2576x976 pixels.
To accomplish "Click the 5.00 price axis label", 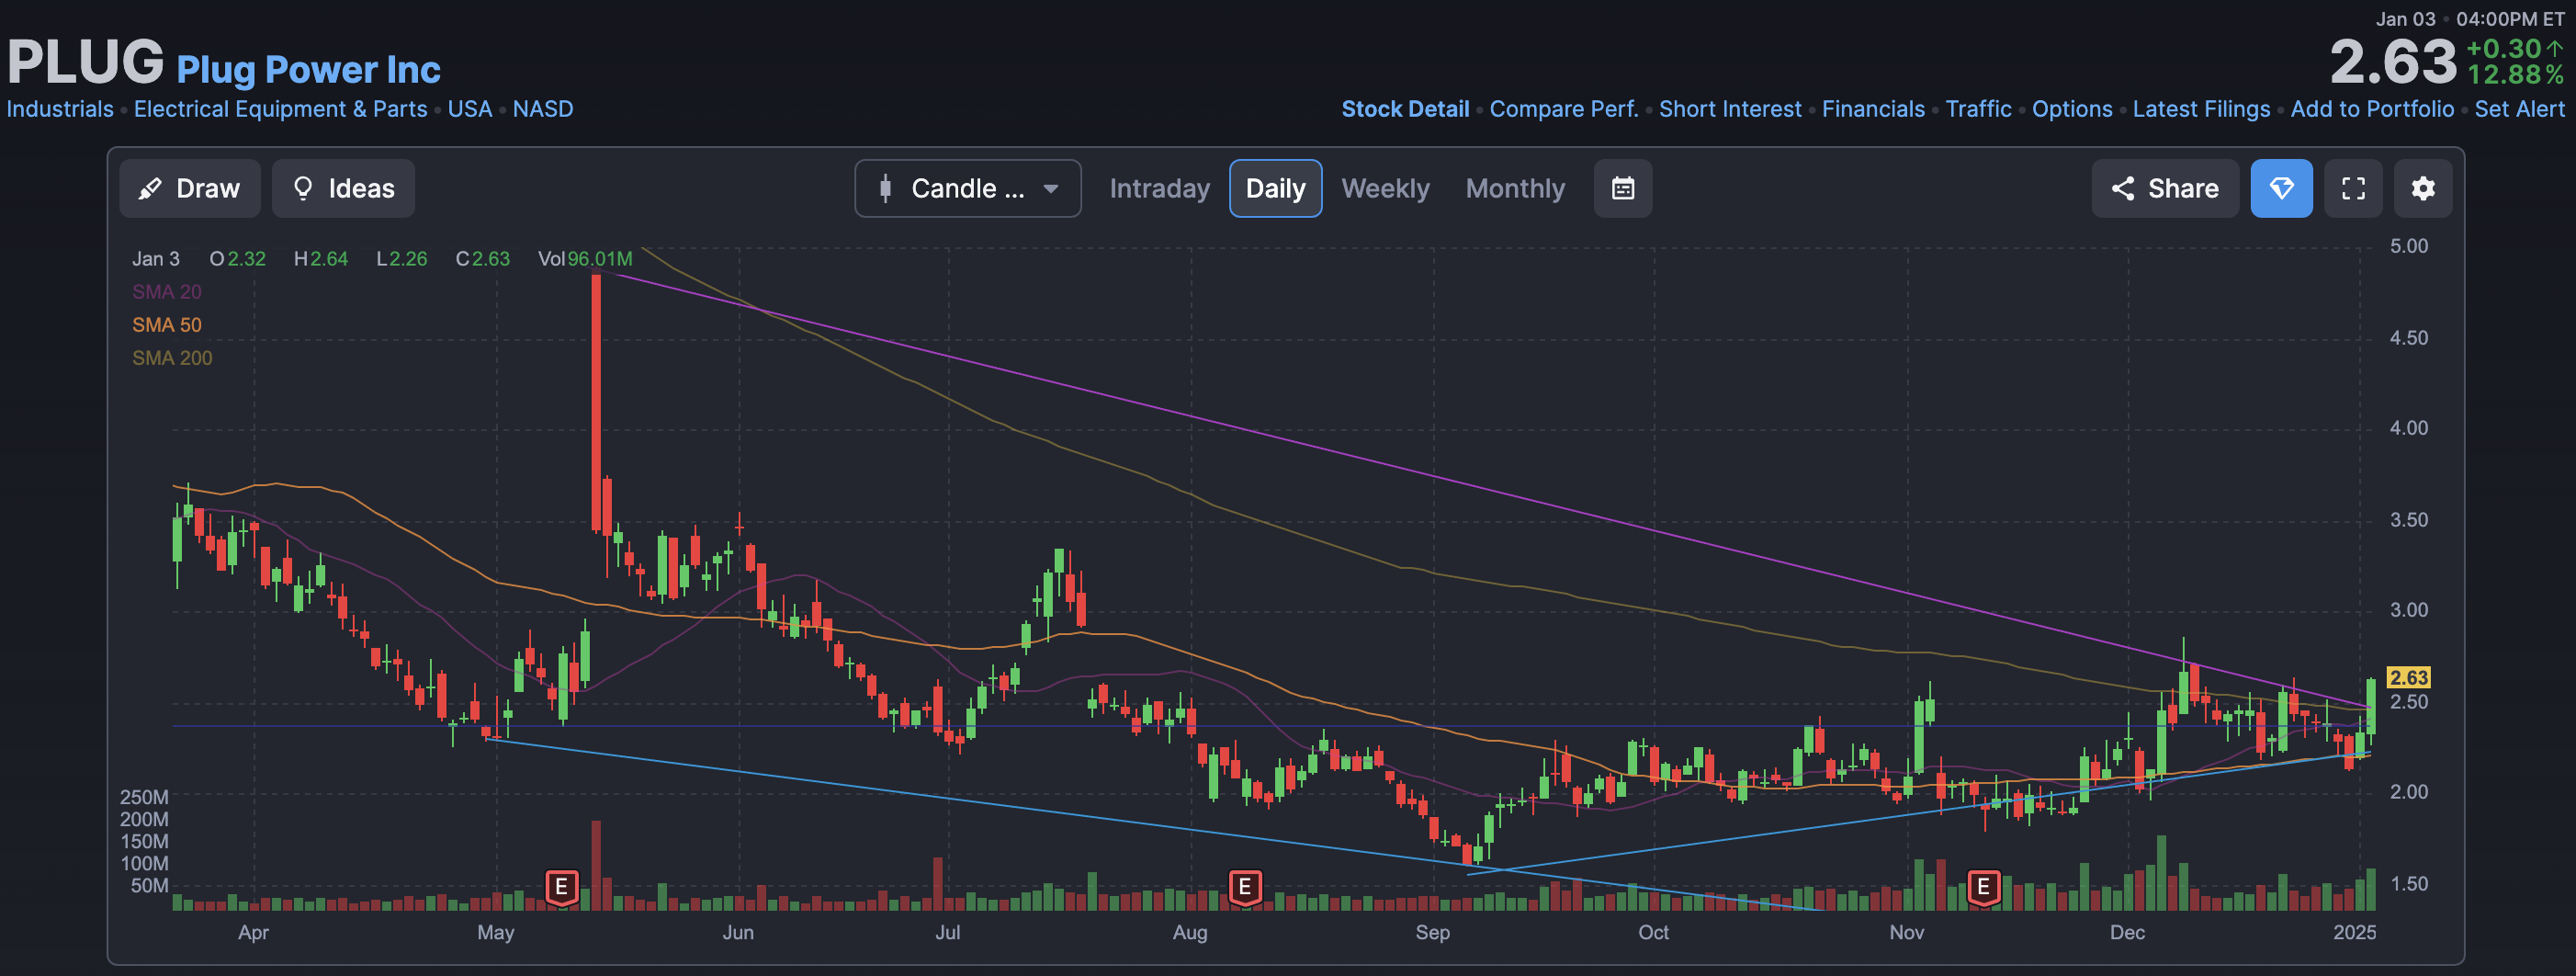I will coord(2408,246).
